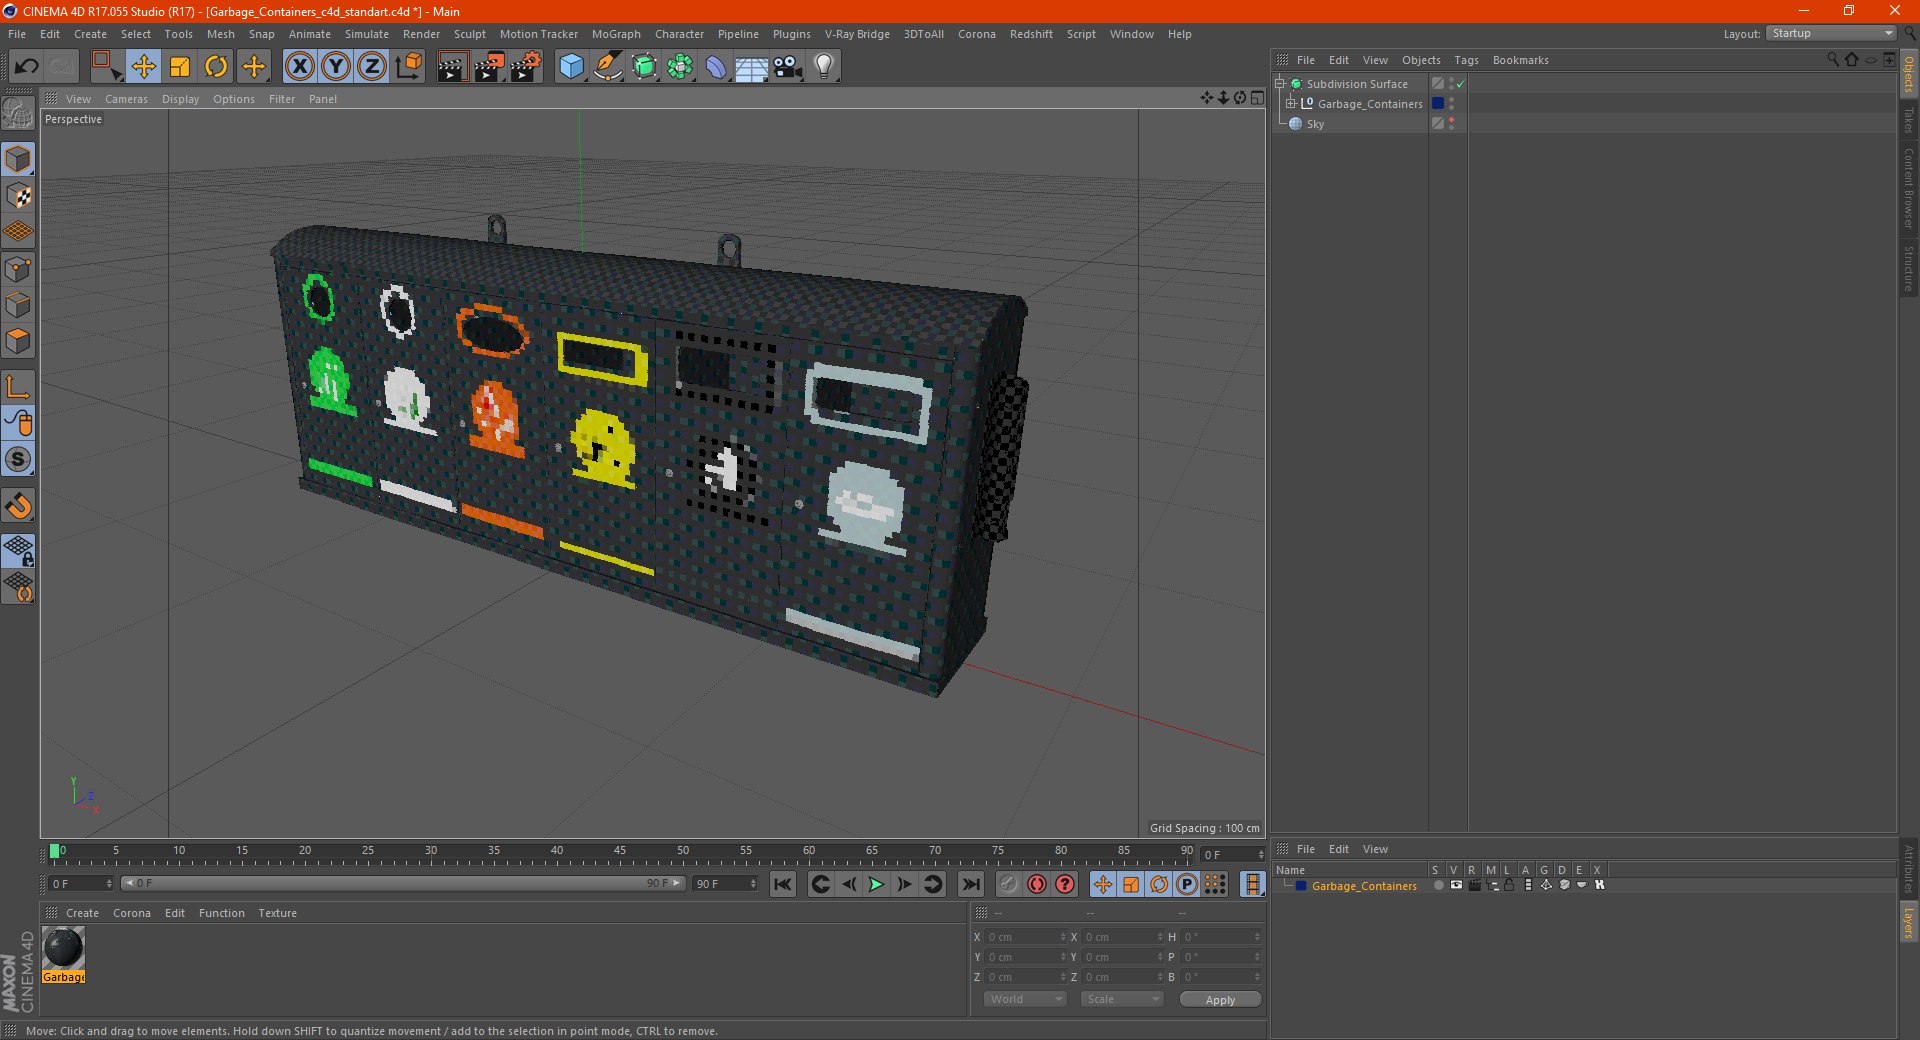1920x1040 pixels.
Task: Switch to the Attributes tab
Action: coord(1908,868)
